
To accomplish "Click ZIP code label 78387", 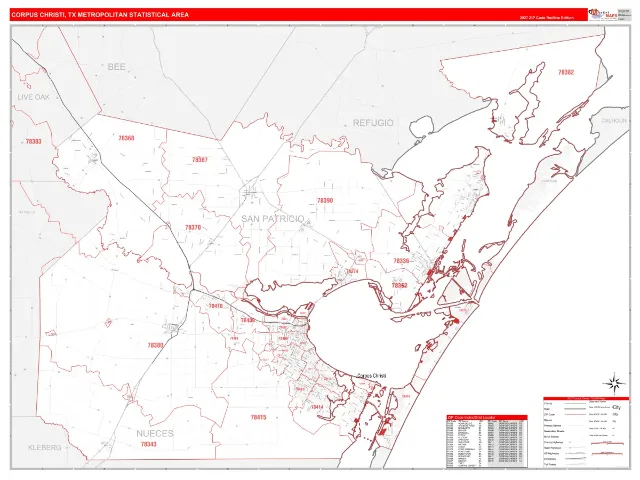I will pos(200,160).
